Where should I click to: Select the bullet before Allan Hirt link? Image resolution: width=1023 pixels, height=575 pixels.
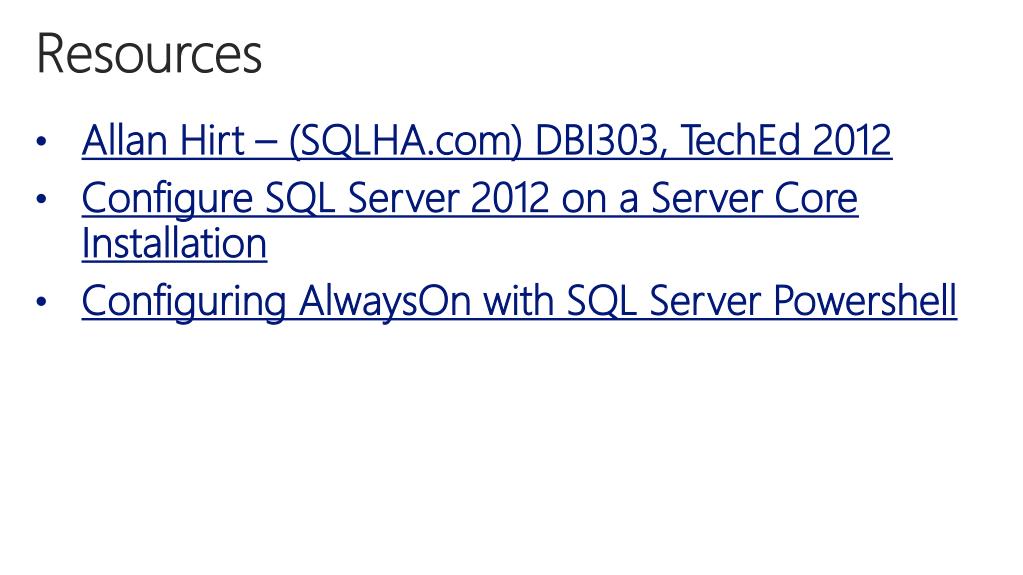[42, 141]
